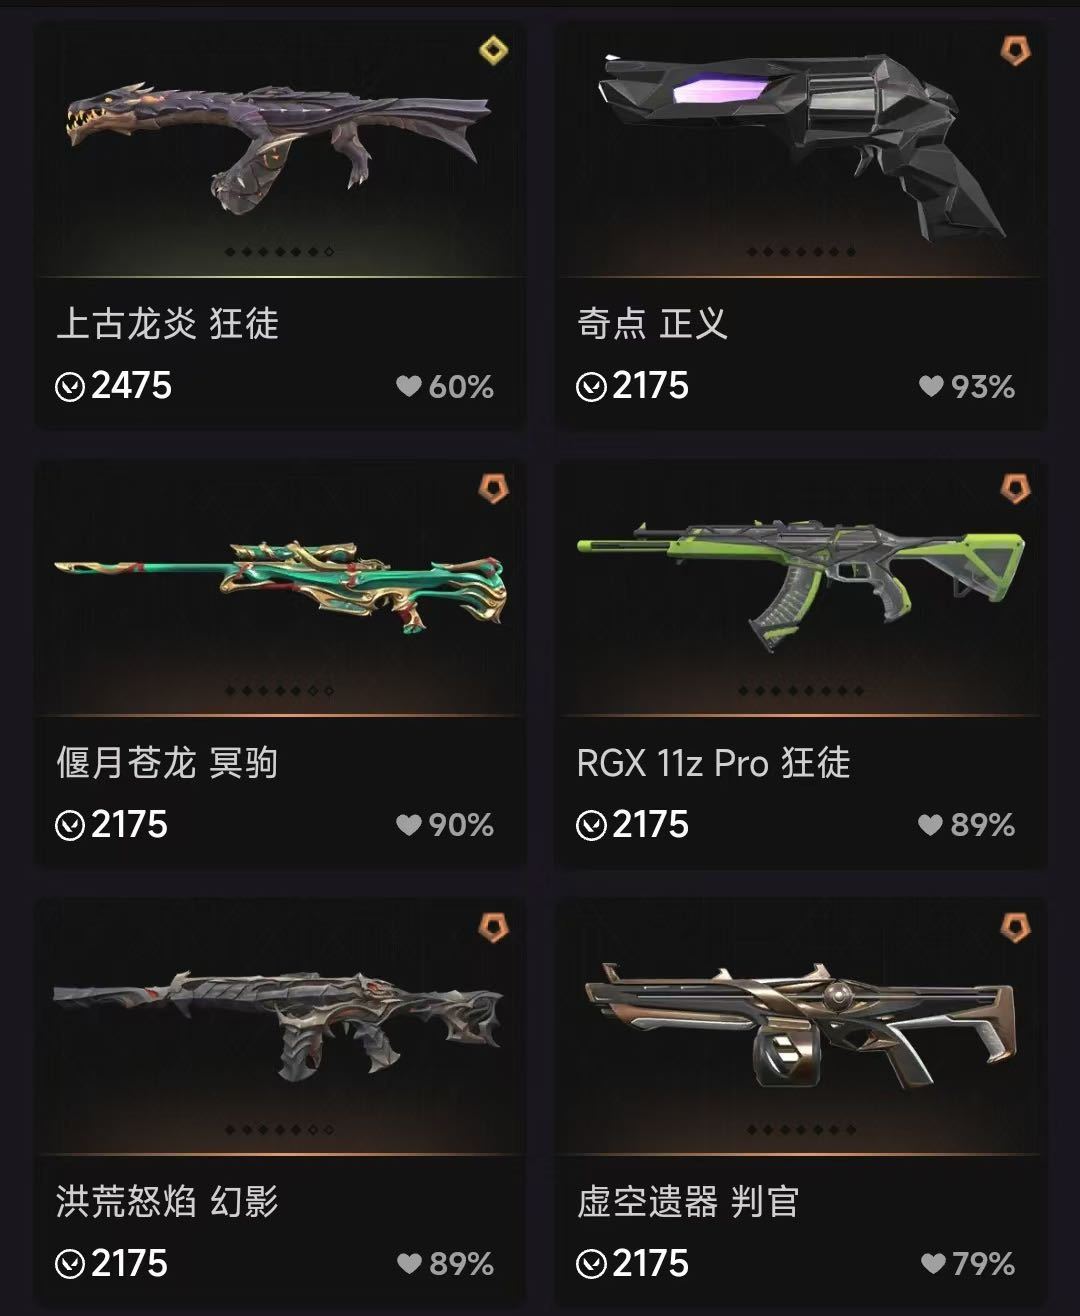
Task: Click the orange tier badge on 奇点 正义
Action: pos(1016,50)
